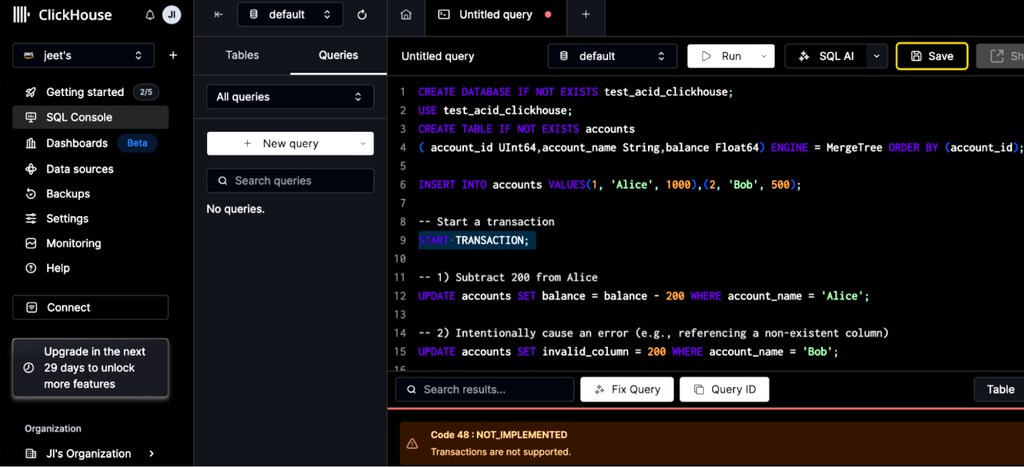Click the Table view button

click(x=999, y=389)
